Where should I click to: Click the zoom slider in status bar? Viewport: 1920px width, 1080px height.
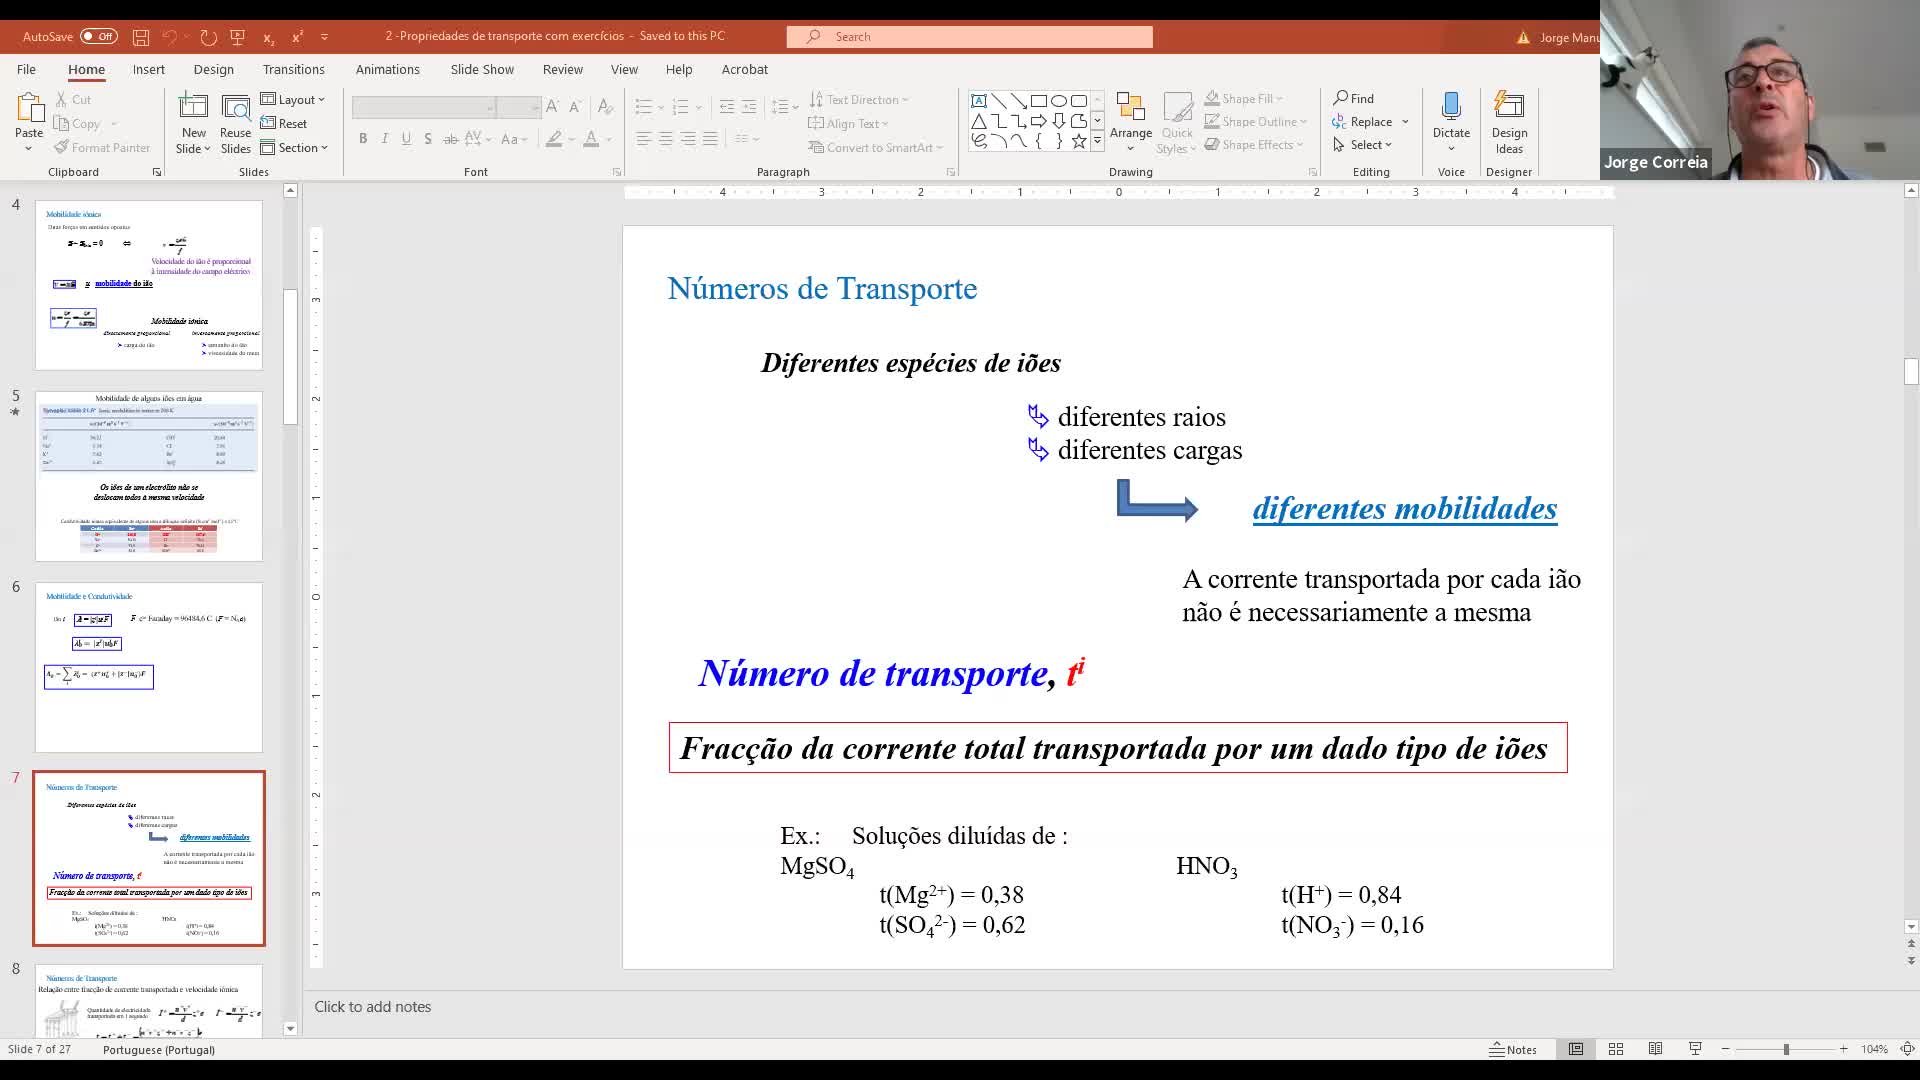pyautogui.click(x=1785, y=1049)
